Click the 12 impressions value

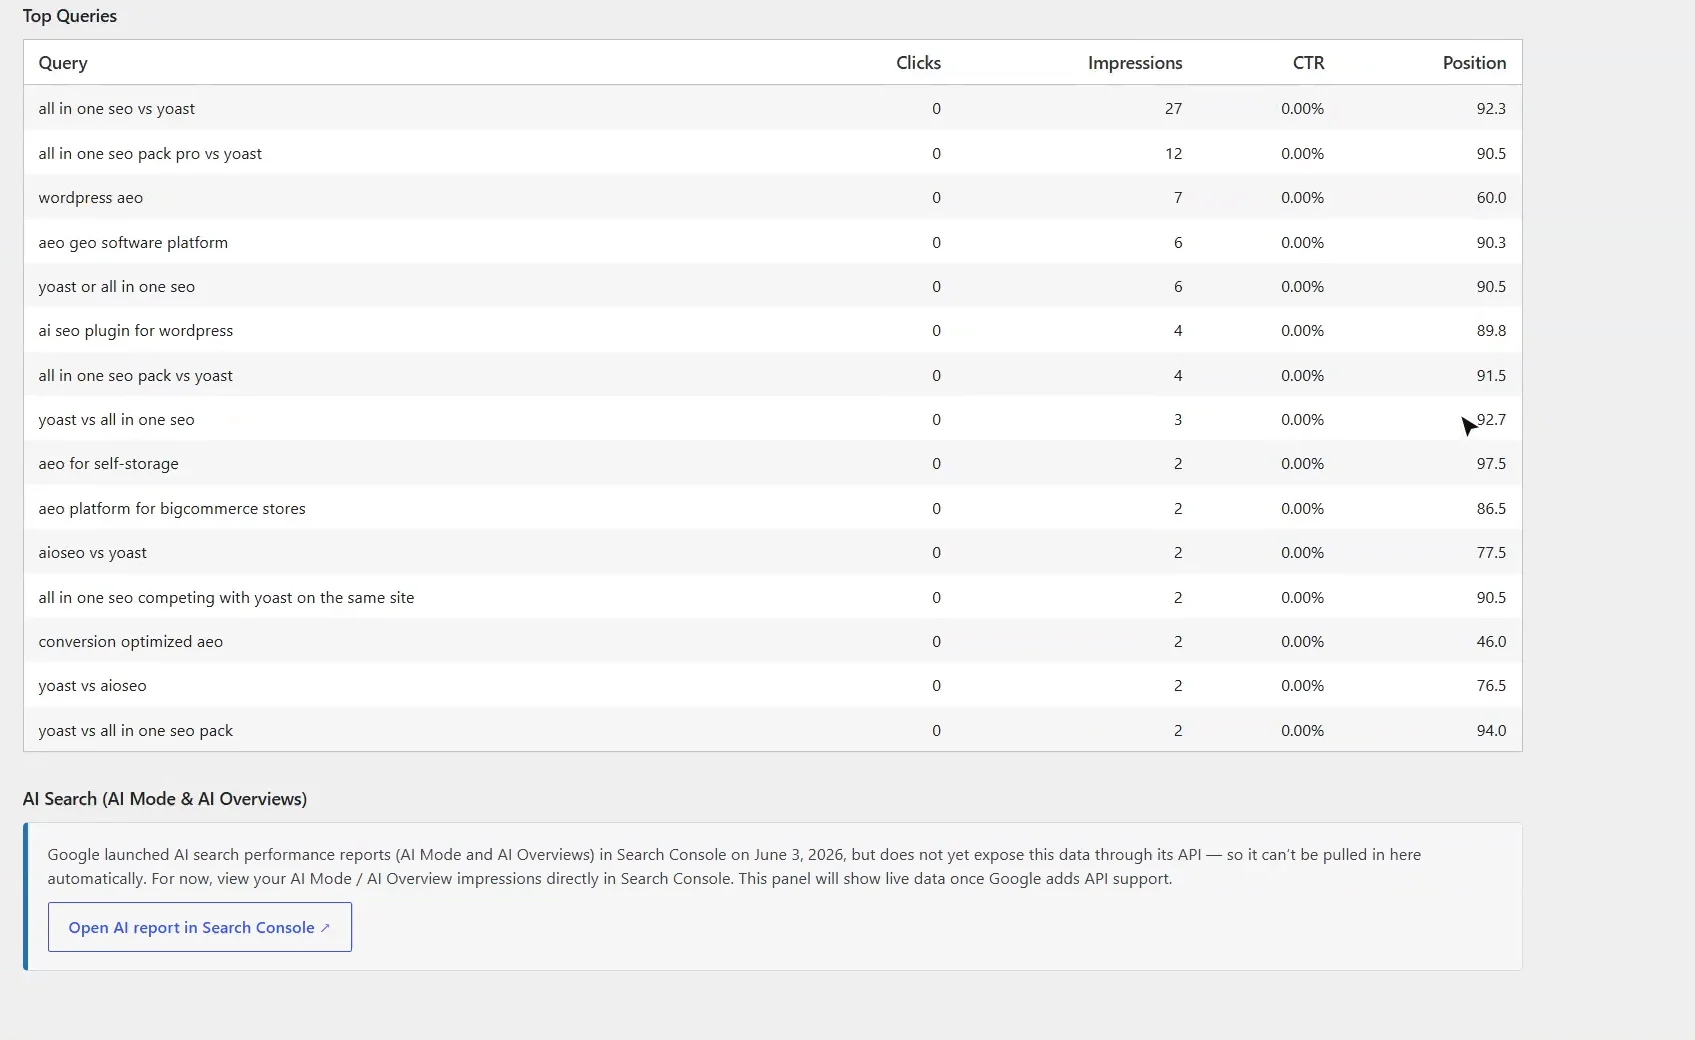(1173, 154)
